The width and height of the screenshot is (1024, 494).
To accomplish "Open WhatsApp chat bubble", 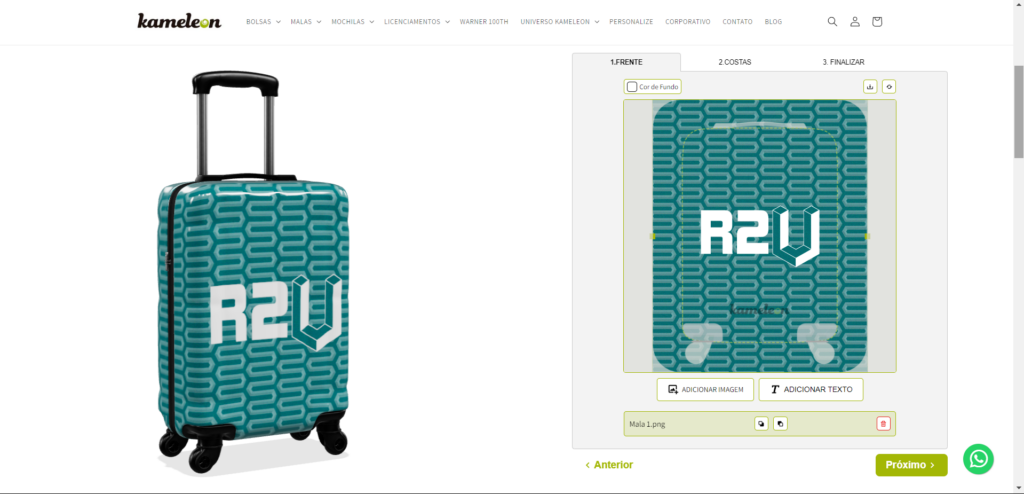I will pos(978,459).
